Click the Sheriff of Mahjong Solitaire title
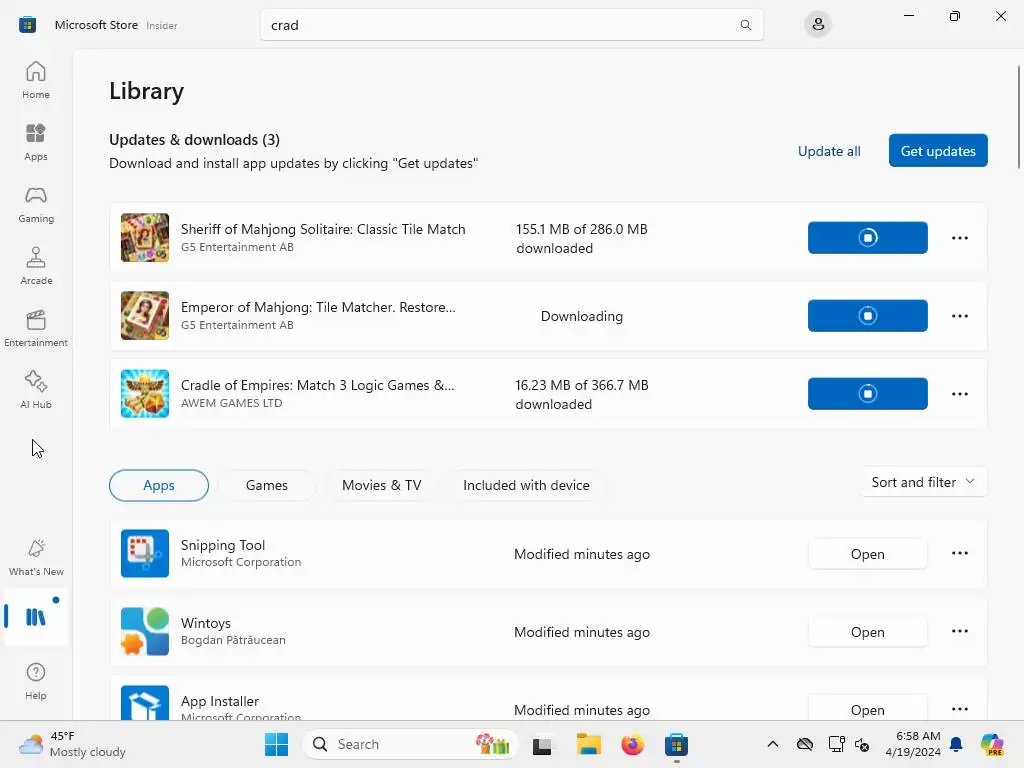The width and height of the screenshot is (1024, 768). [323, 229]
